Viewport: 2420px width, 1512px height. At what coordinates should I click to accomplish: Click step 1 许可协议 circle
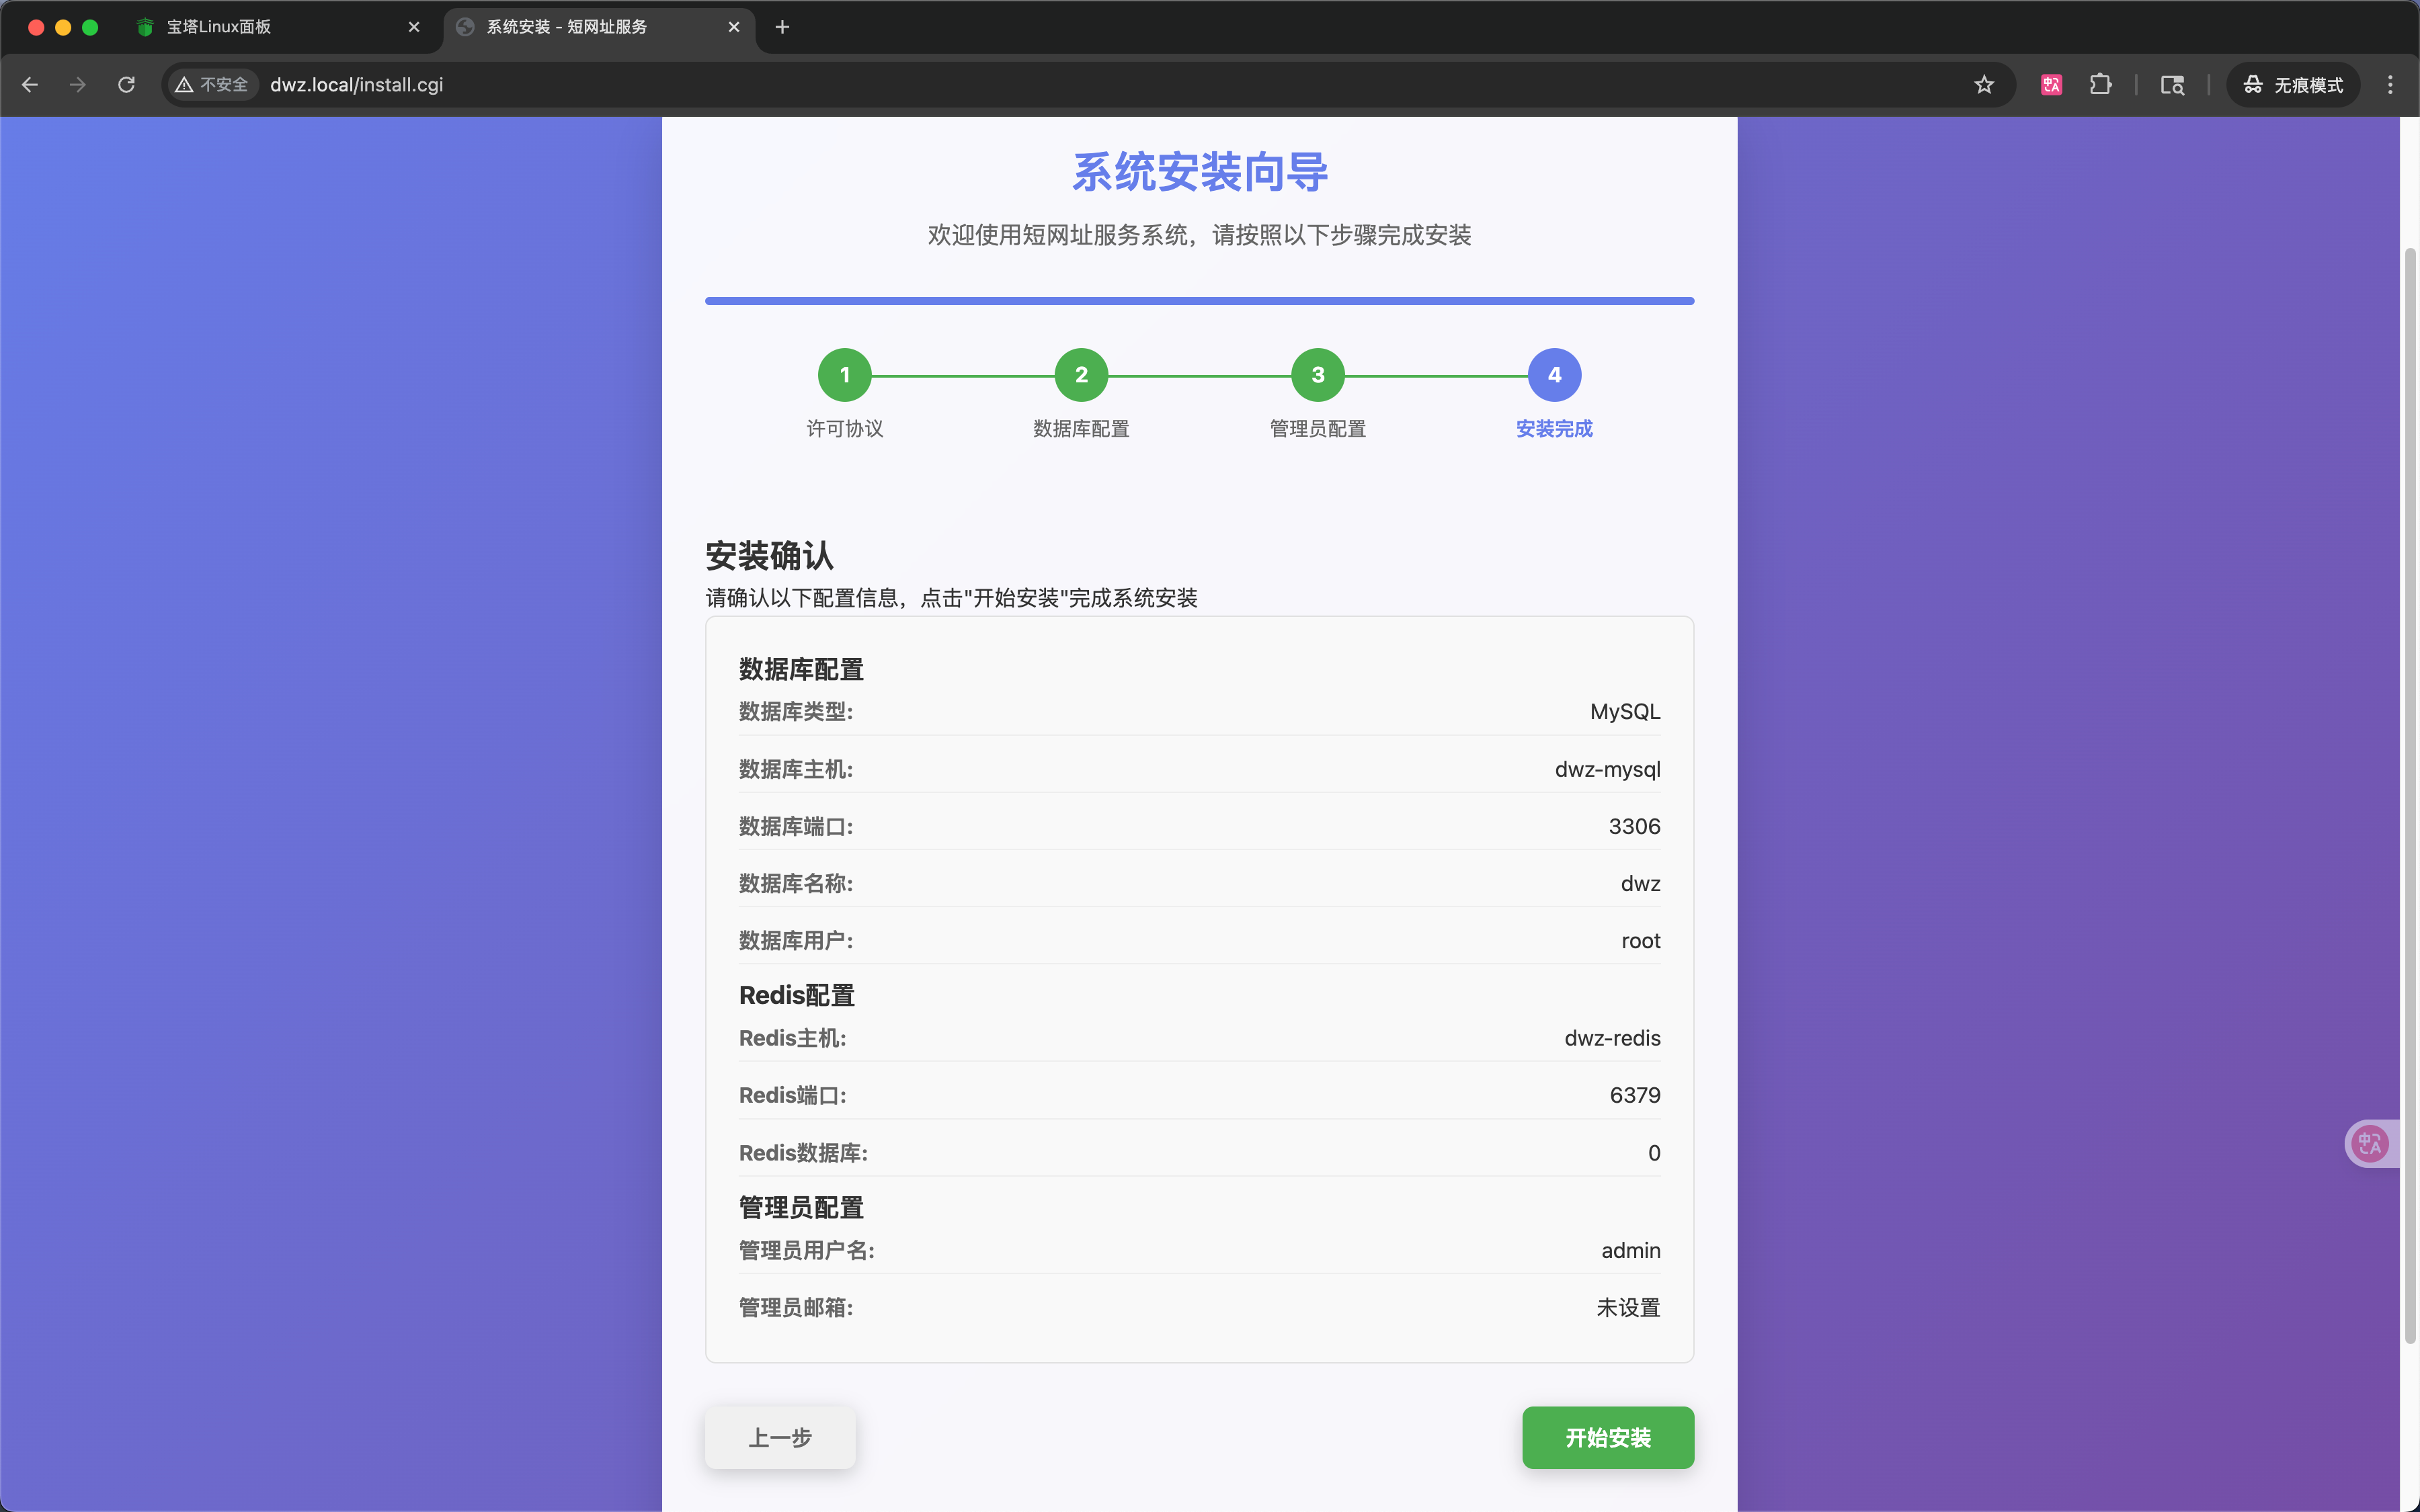[x=845, y=375]
